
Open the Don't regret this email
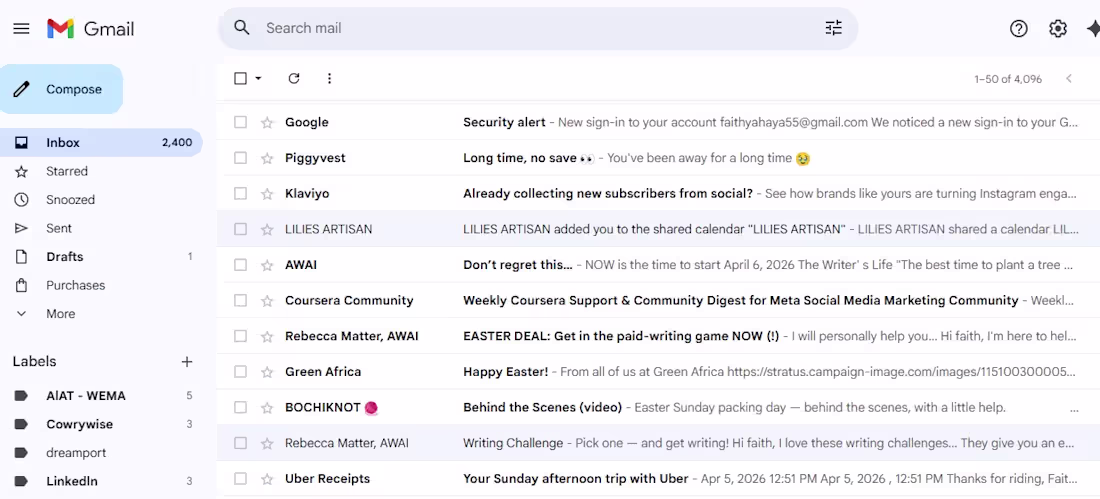pos(518,265)
